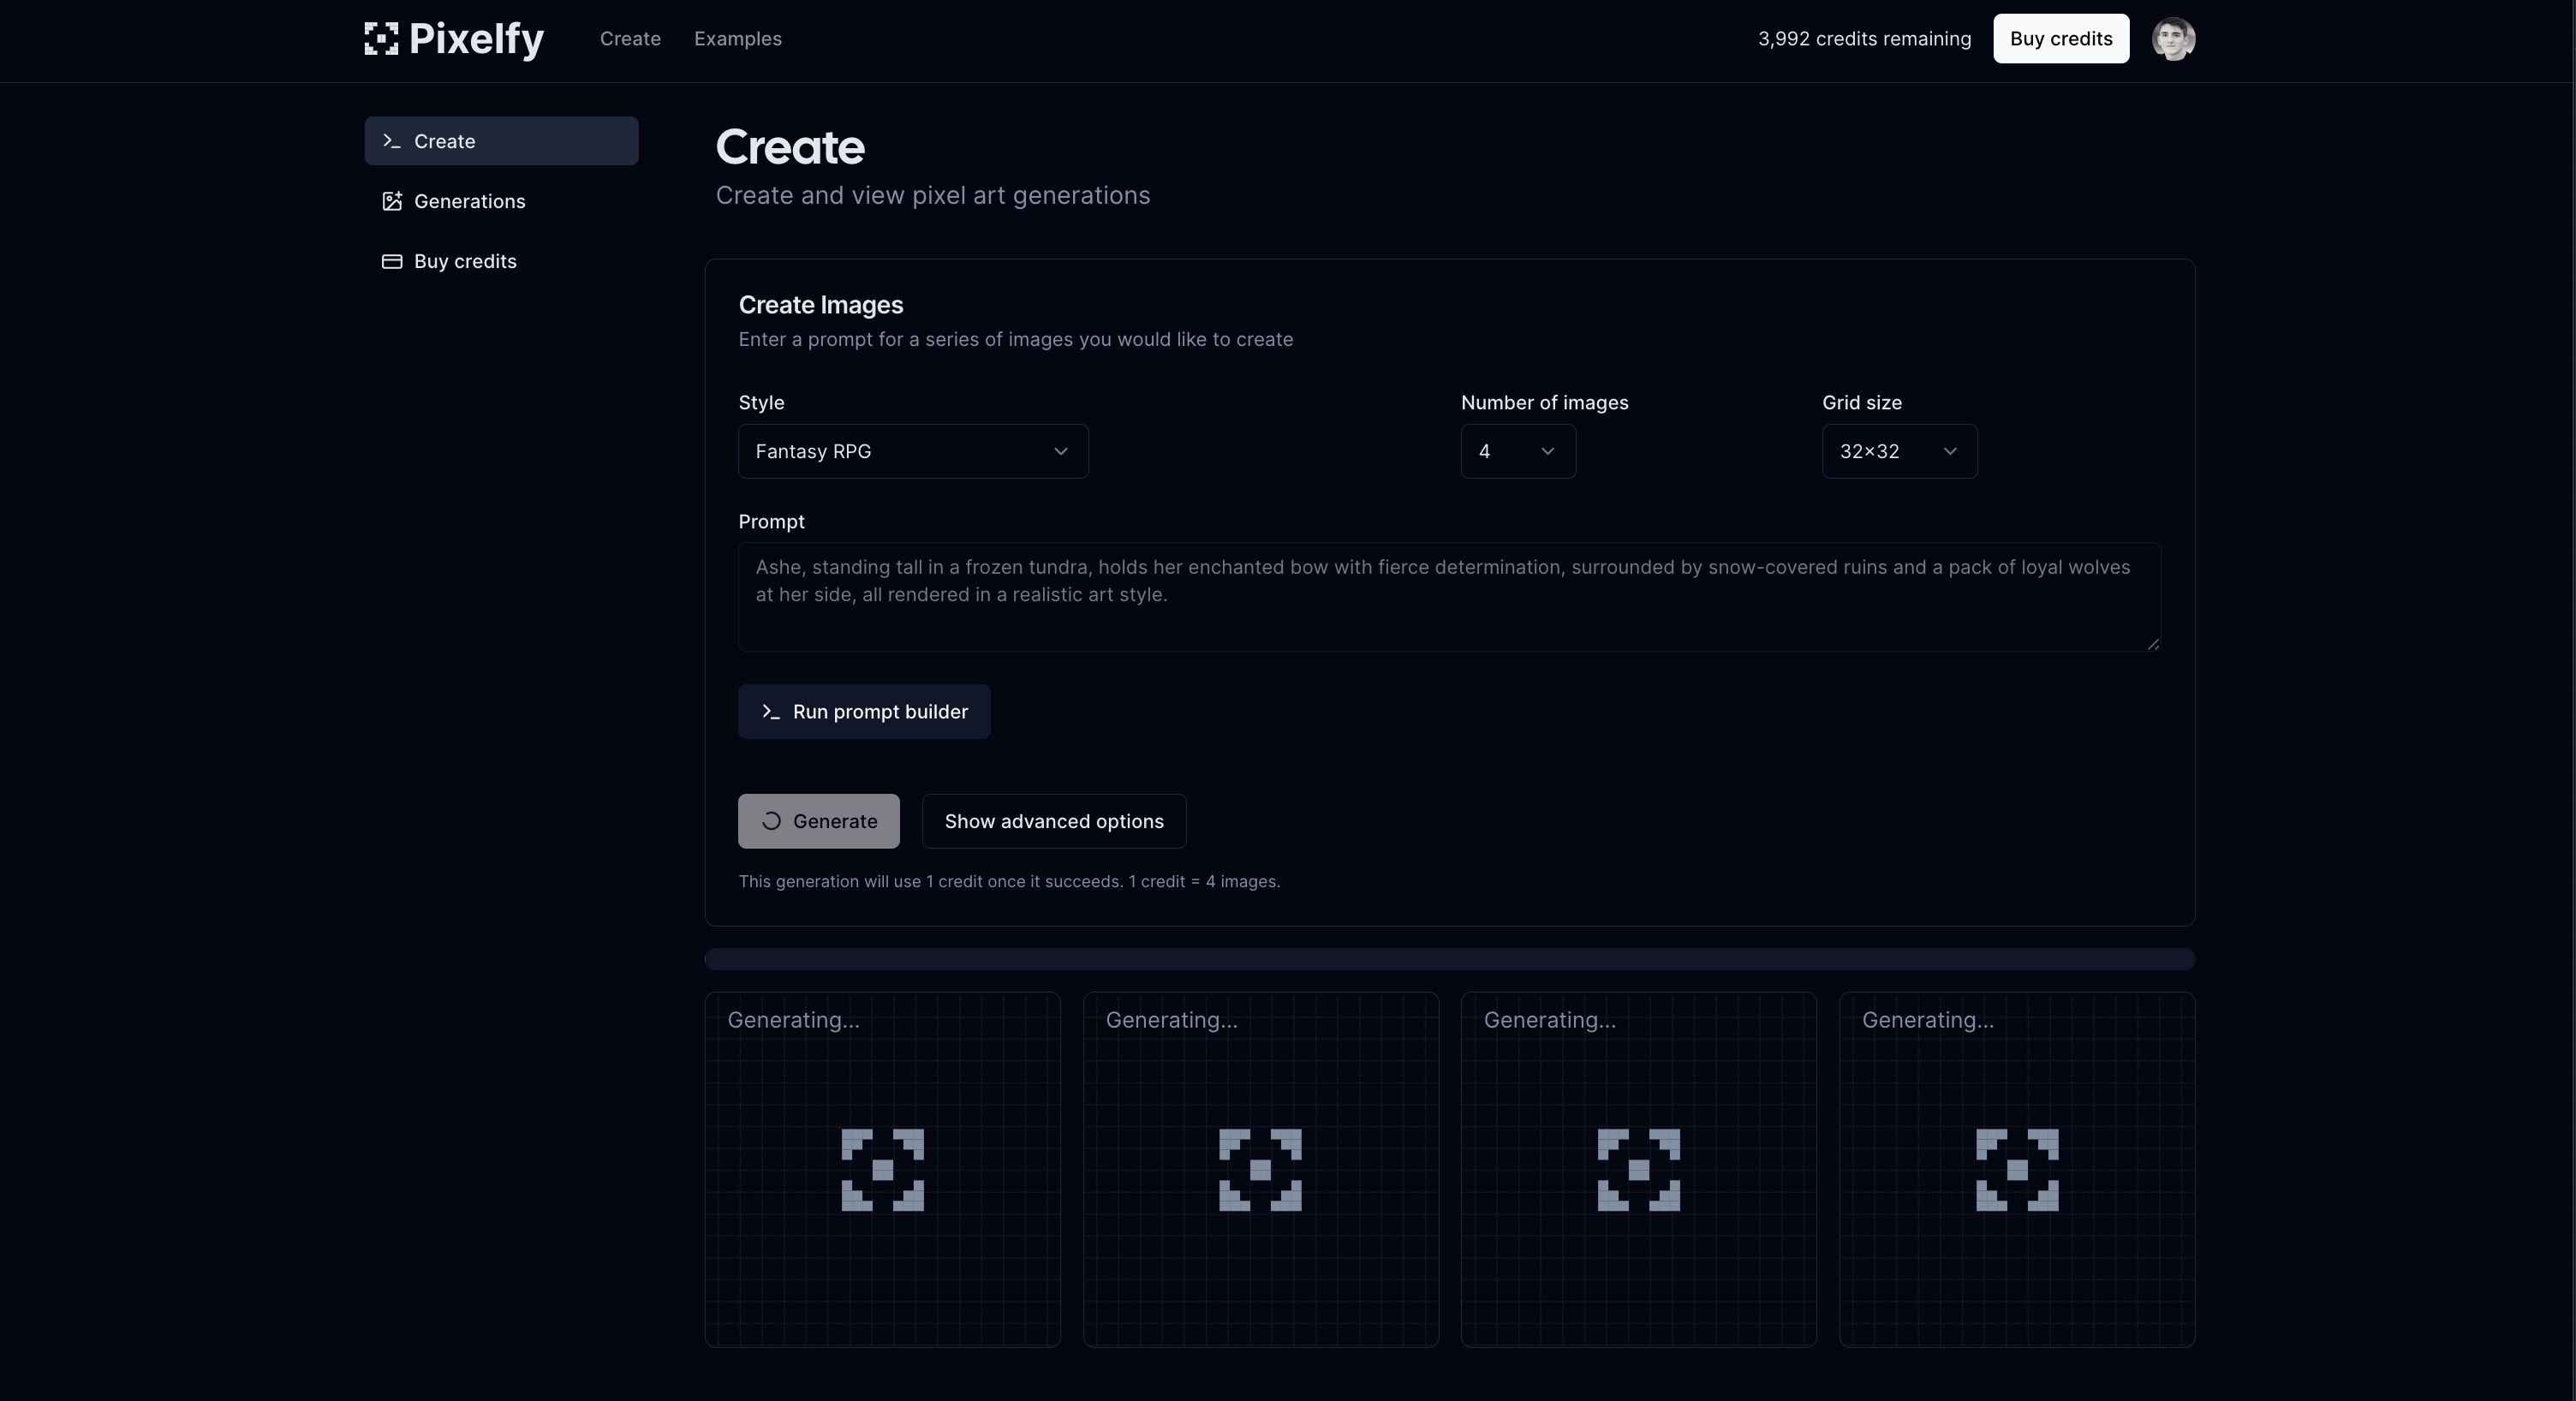Click the card icon beside Buy credits
2576x1401 pixels.
pos(392,261)
